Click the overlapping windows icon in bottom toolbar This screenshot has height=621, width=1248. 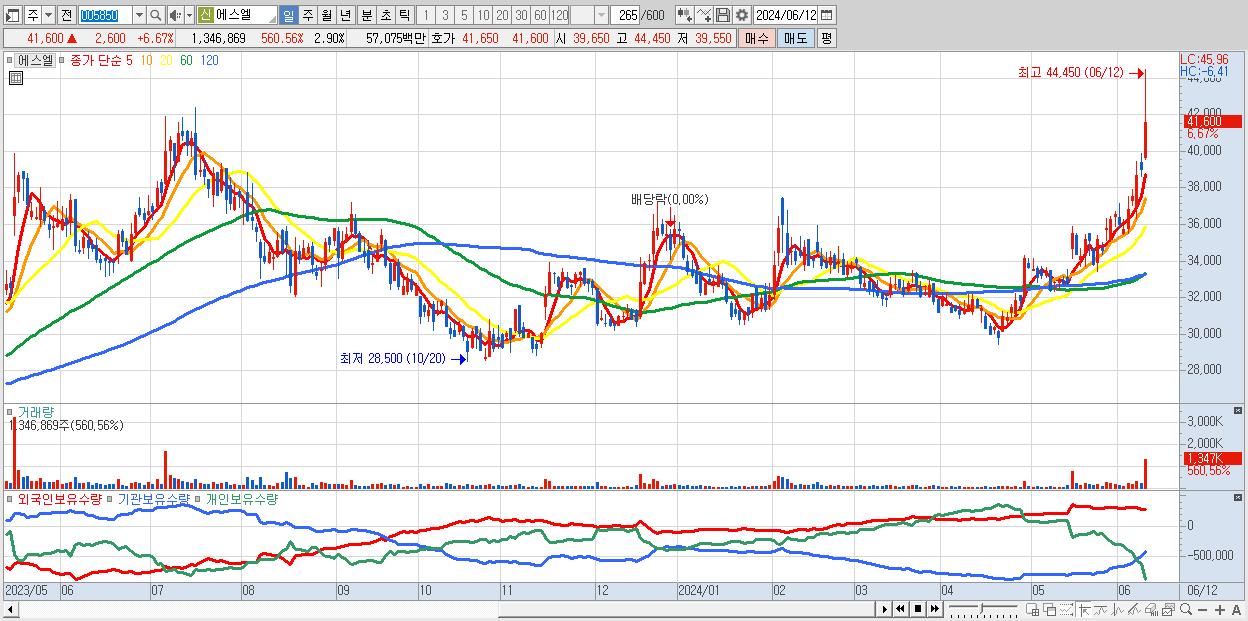pos(1050,609)
